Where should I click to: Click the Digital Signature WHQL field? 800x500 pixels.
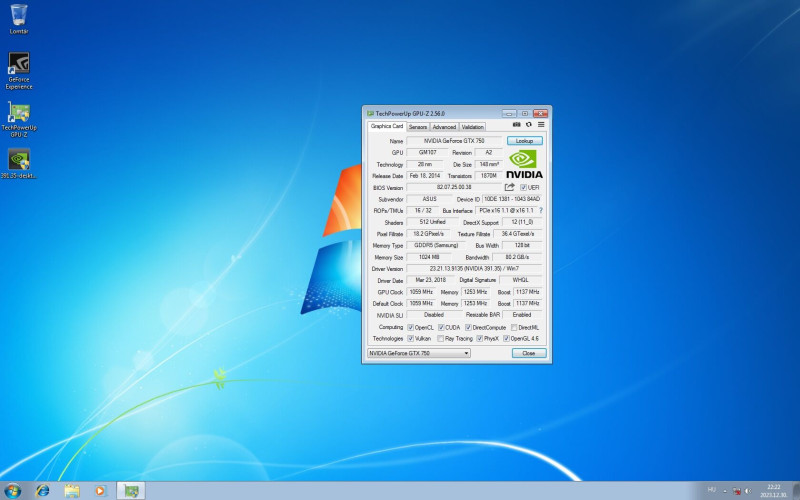(x=520, y=280)
